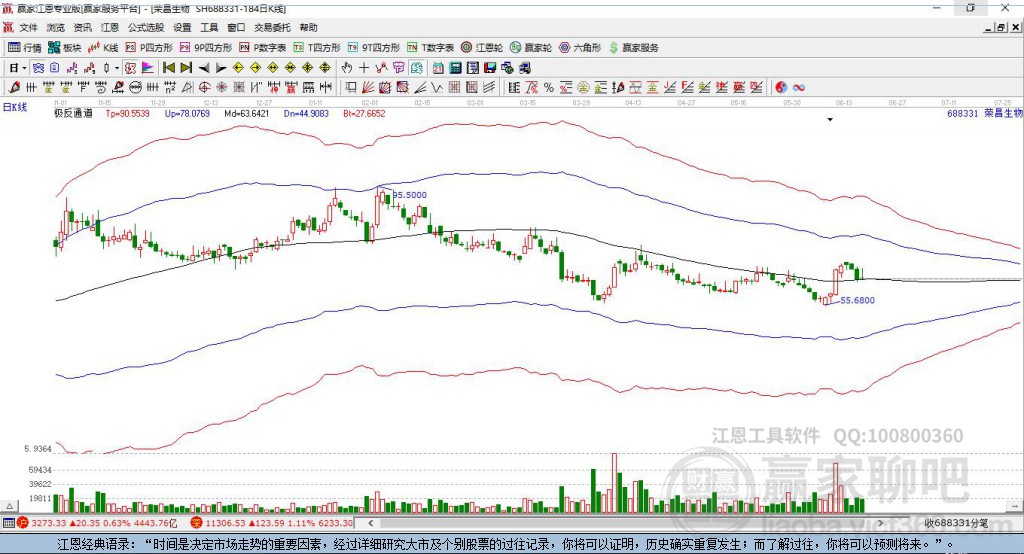1024x554 pixels.
Task: Open the 工具 menu
Action: coord(209,27)
